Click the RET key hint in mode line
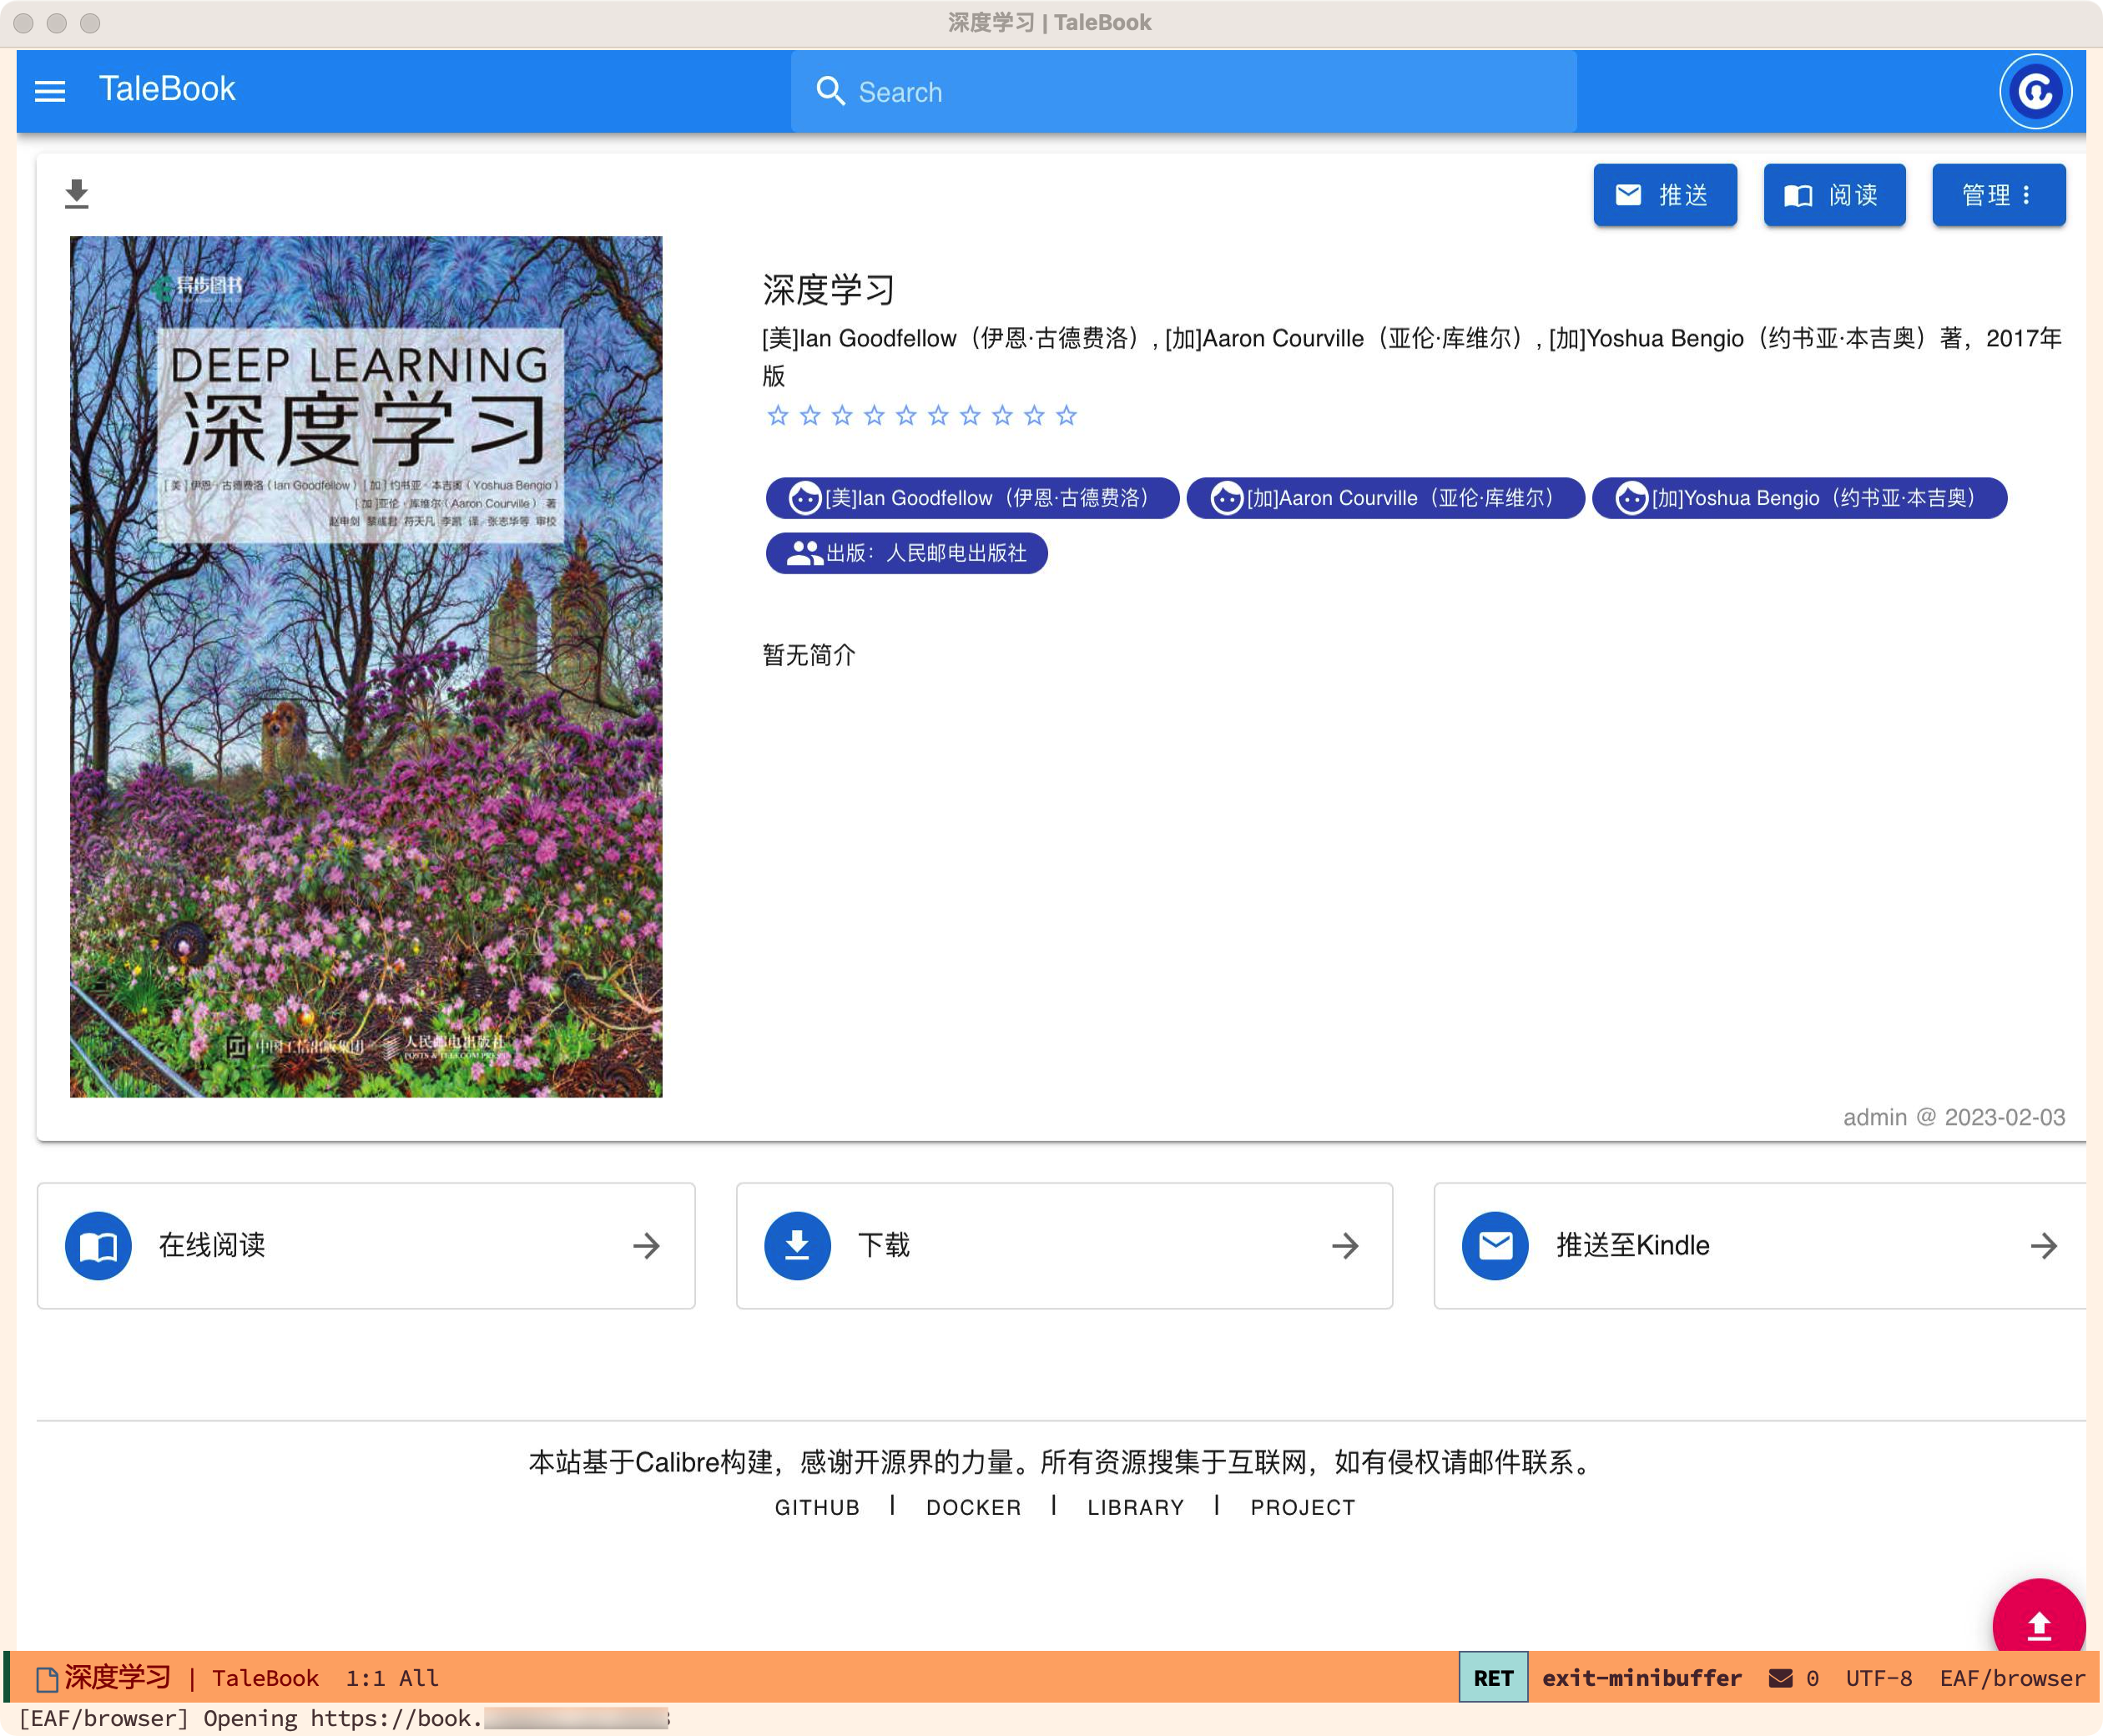 tap(1493, 1678)
